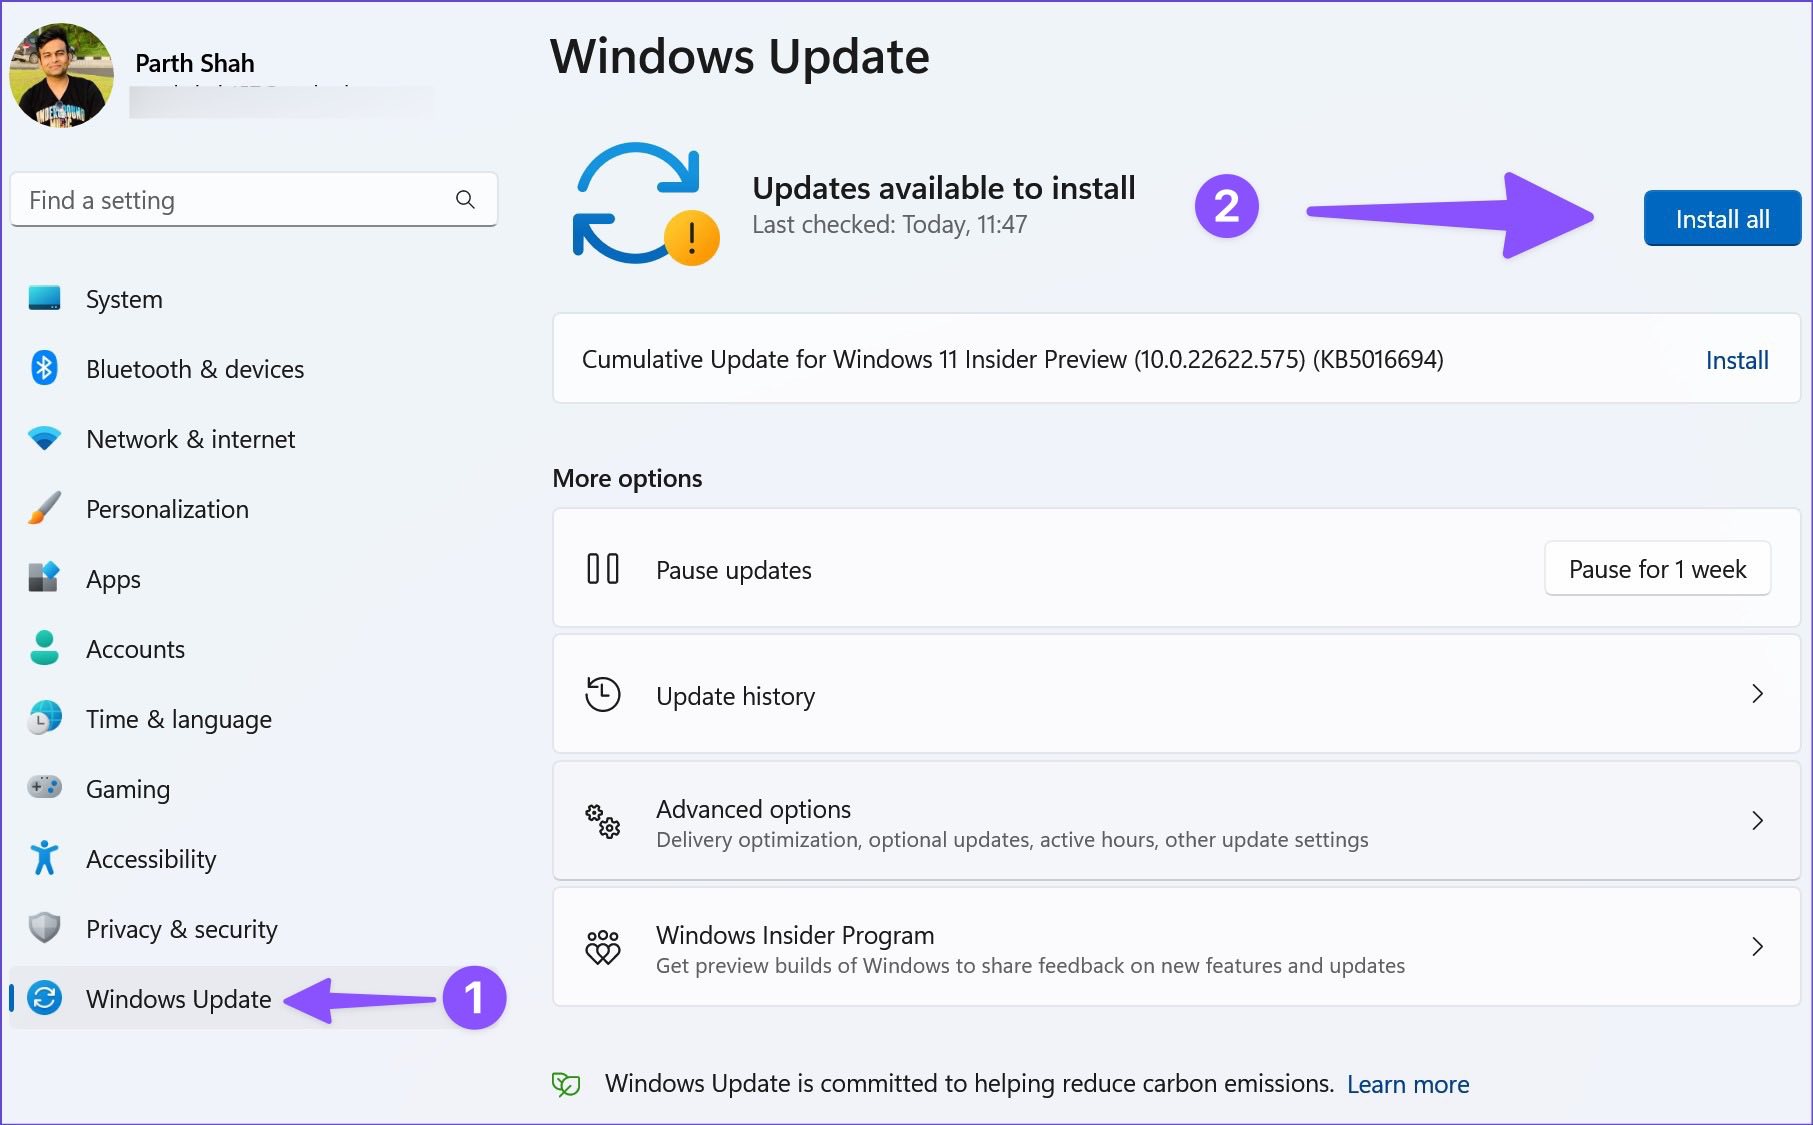Click the Gaming controller icon
The height and width of the screenshot is (1125, 1813).
(x=44, y=787)
